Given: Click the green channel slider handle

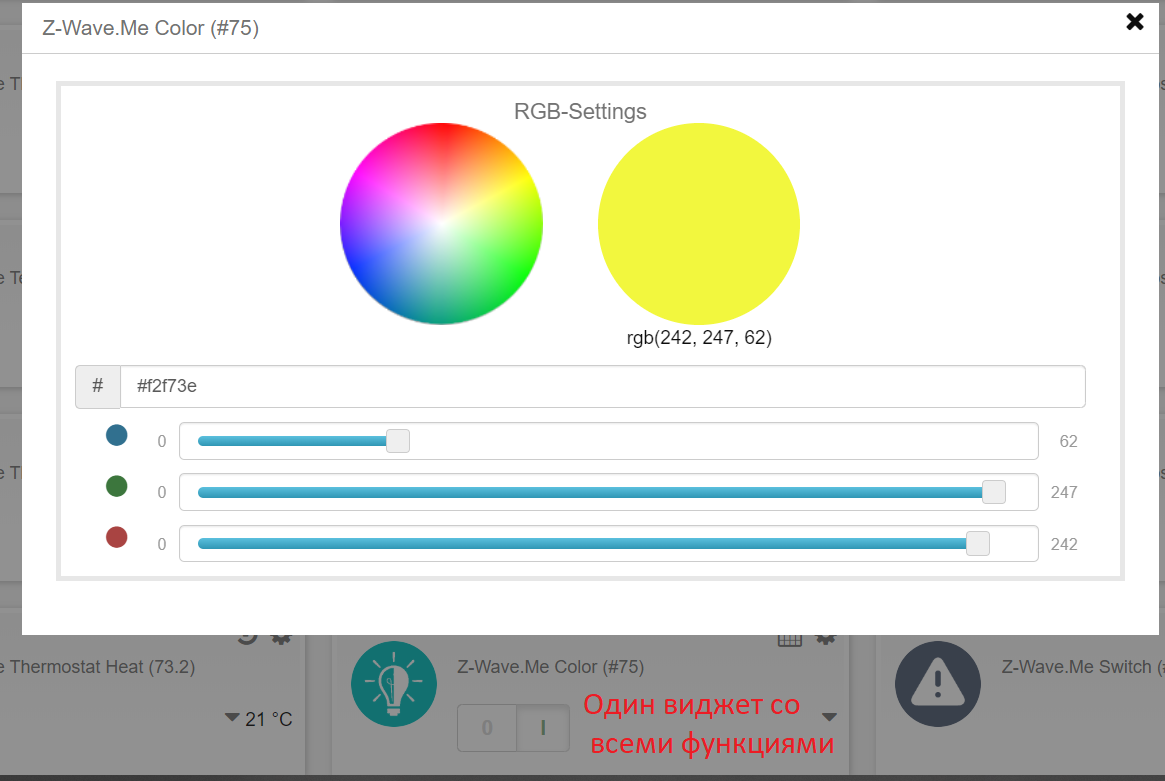Looking at the screenshot, I should coord(993,492).
